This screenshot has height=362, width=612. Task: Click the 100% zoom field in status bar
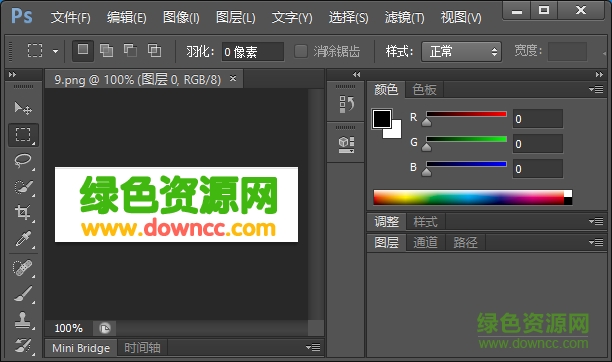point(69,328)
